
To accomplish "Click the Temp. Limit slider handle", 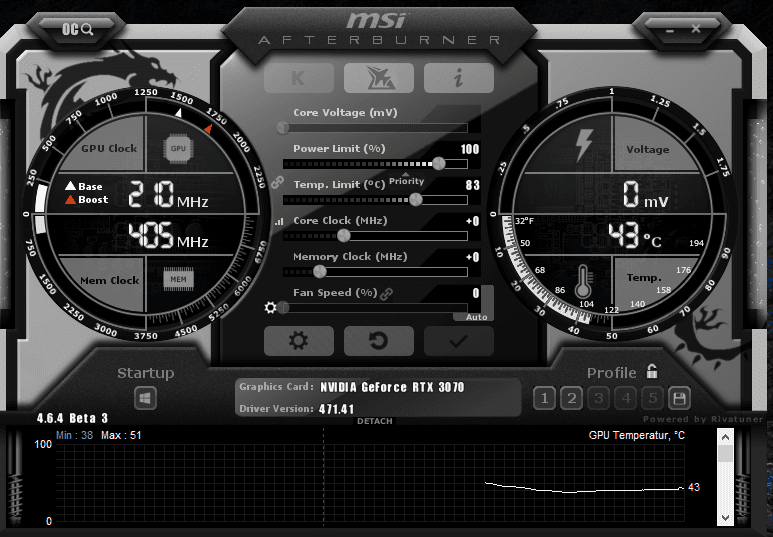I will pyautogui.click(x=416, y=199).
